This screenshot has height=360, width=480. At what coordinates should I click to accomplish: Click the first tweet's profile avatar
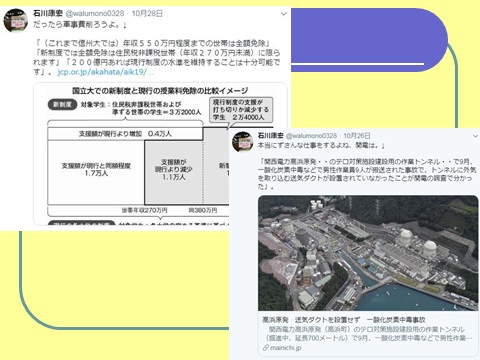click(15, 21)
